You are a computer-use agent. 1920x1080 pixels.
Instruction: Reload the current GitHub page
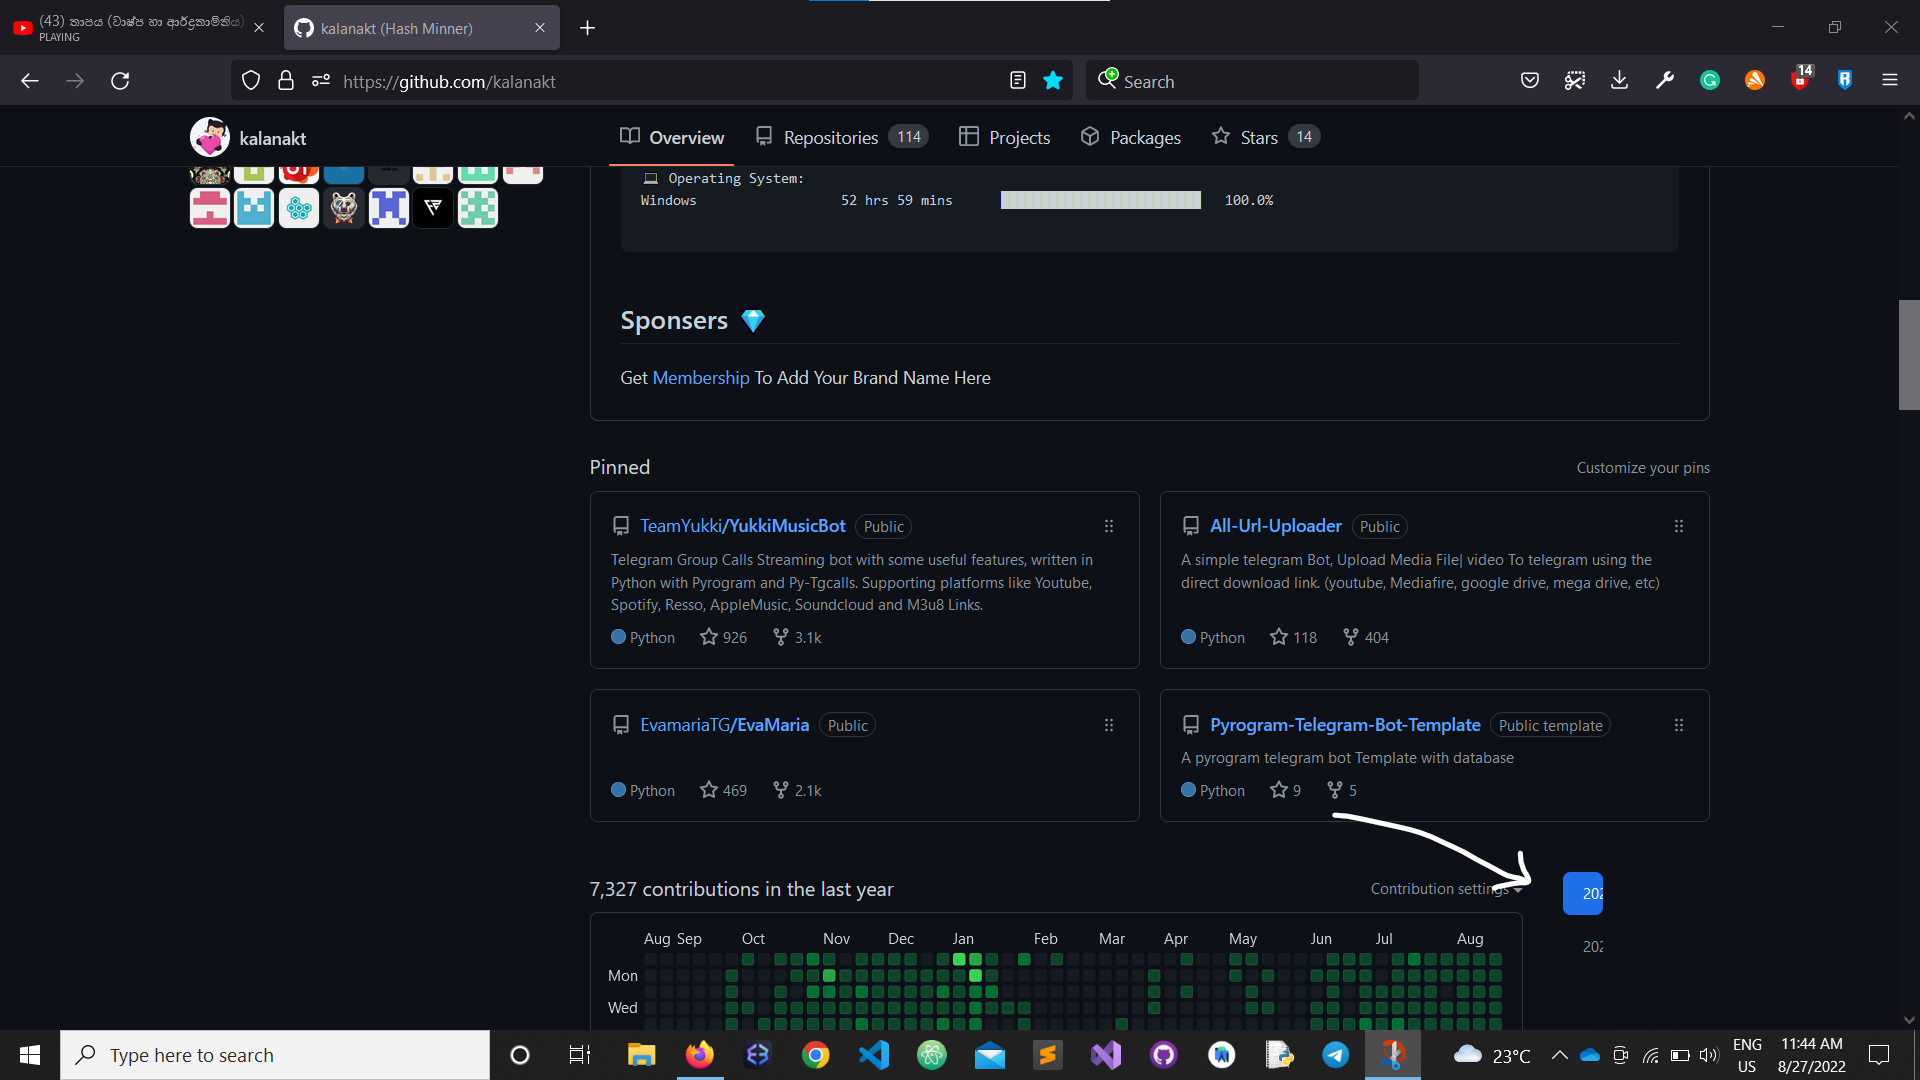[x=120, y=81]
